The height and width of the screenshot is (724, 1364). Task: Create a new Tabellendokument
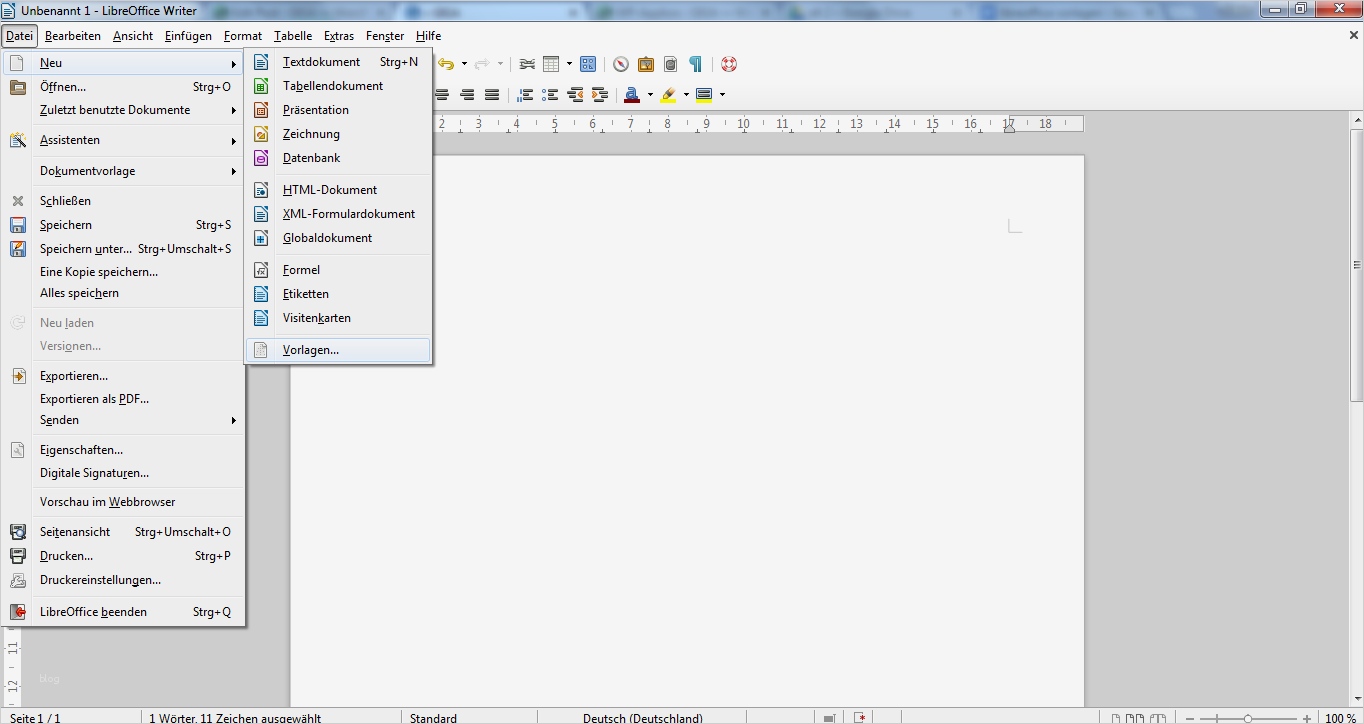pos(338,86)
